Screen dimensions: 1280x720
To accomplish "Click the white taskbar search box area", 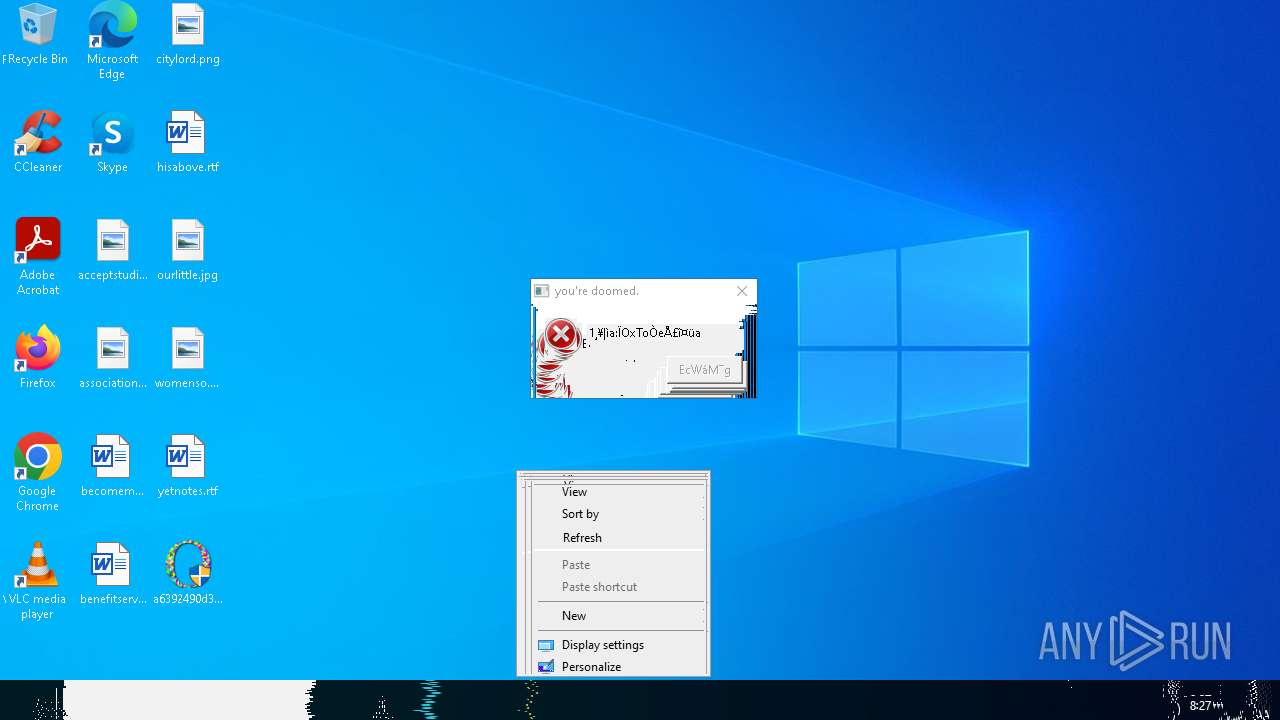I will click(x=188, y=700).
